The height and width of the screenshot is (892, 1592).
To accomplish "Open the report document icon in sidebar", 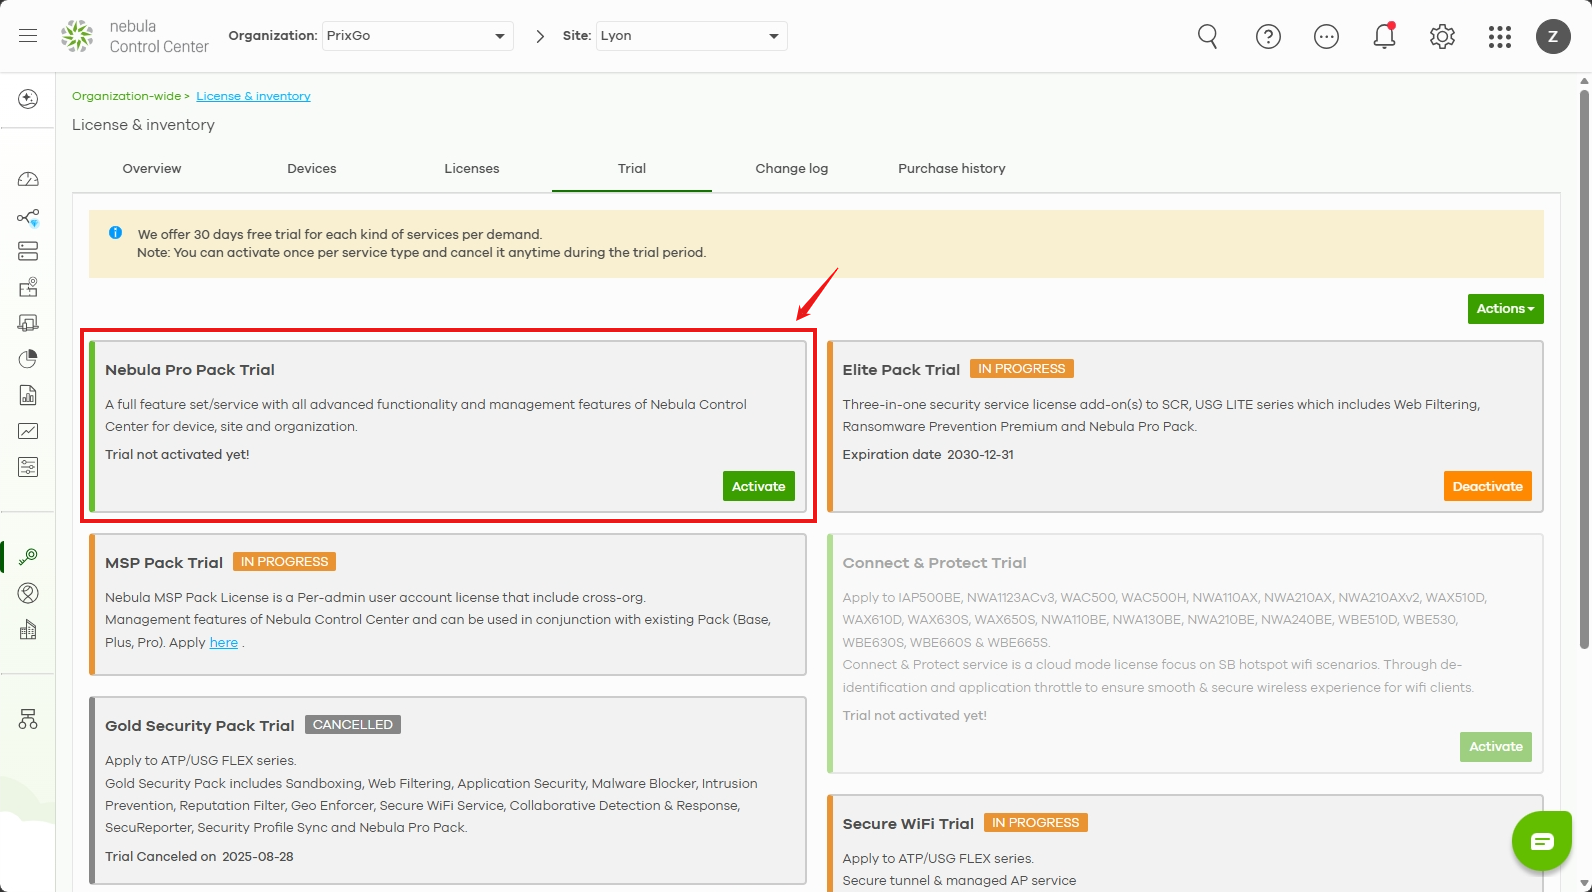I will pos(28,395).
